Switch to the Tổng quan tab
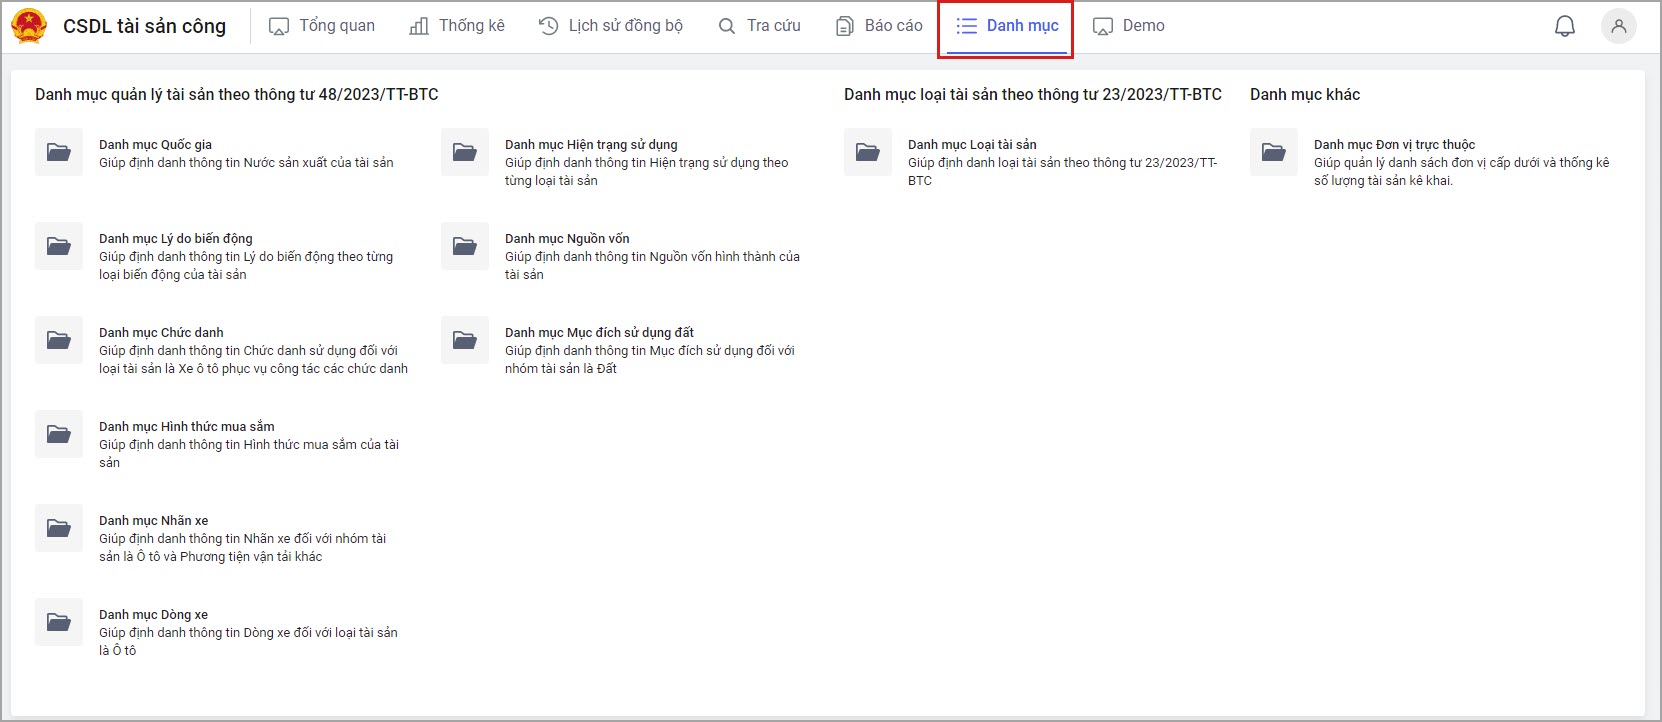The image size is (1662, 722). pyautogui.click(x=322, y=26)
